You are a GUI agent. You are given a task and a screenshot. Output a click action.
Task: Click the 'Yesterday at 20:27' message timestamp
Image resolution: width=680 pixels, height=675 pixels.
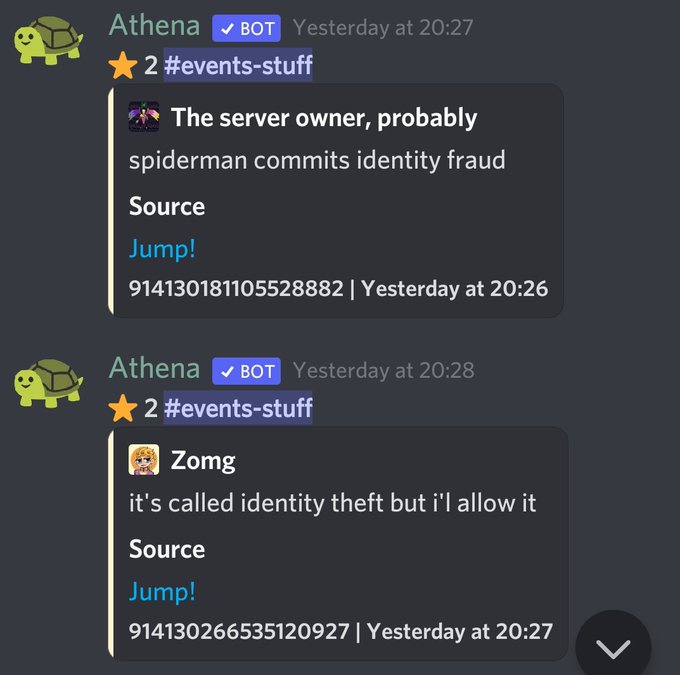pyautogui.click(x=383, y=28)
